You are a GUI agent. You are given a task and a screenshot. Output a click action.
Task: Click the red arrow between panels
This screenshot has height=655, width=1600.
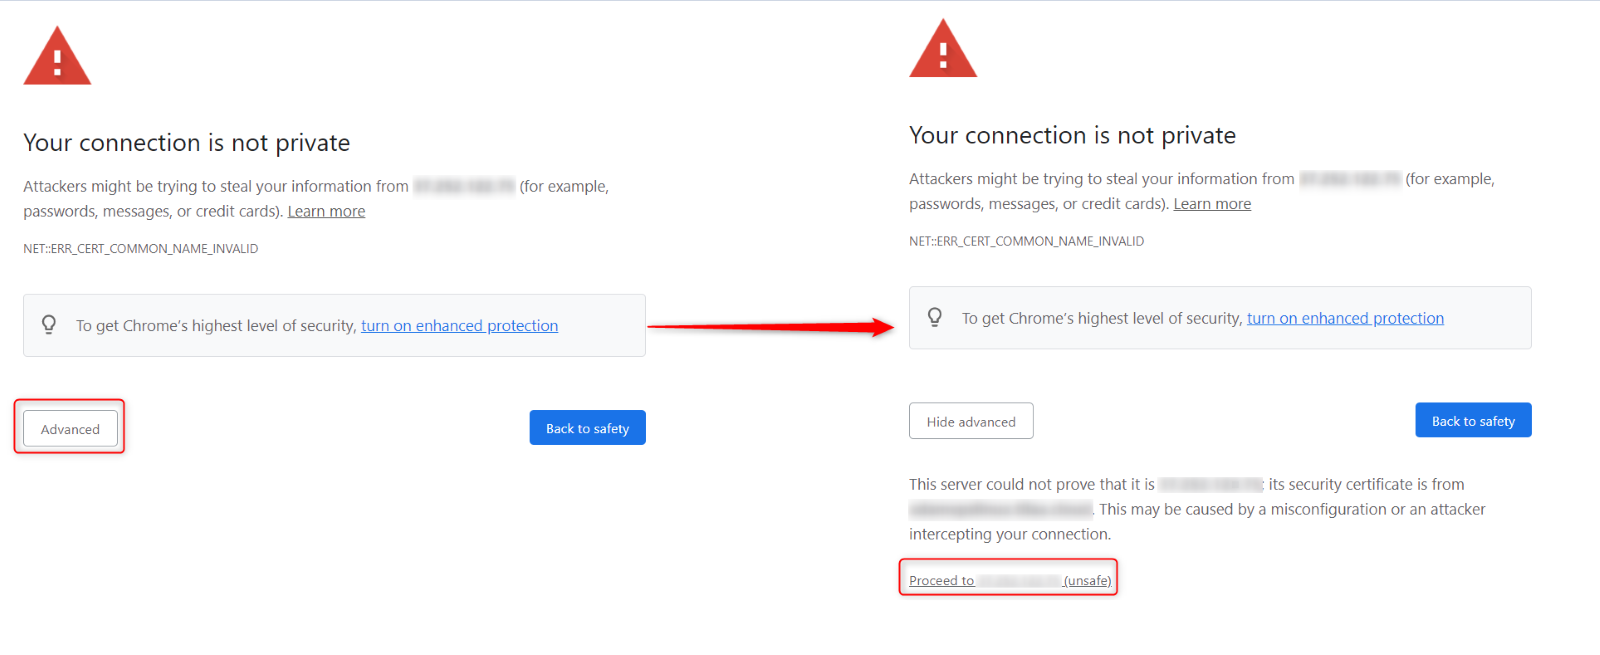(771, 327)
